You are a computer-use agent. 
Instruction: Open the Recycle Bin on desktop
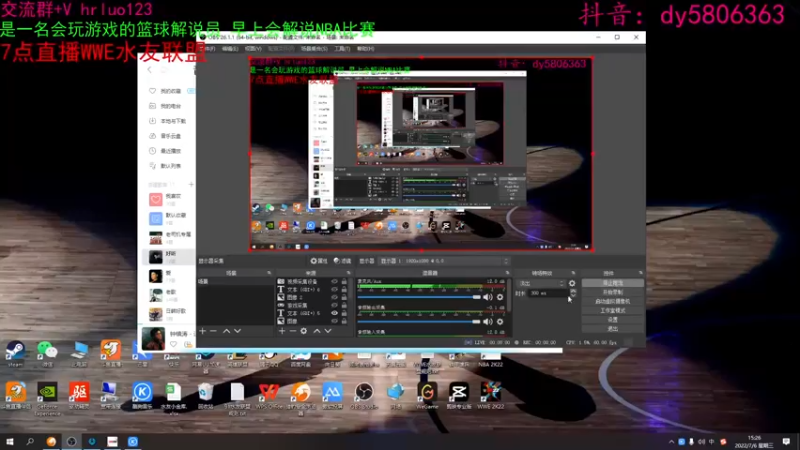205,396
